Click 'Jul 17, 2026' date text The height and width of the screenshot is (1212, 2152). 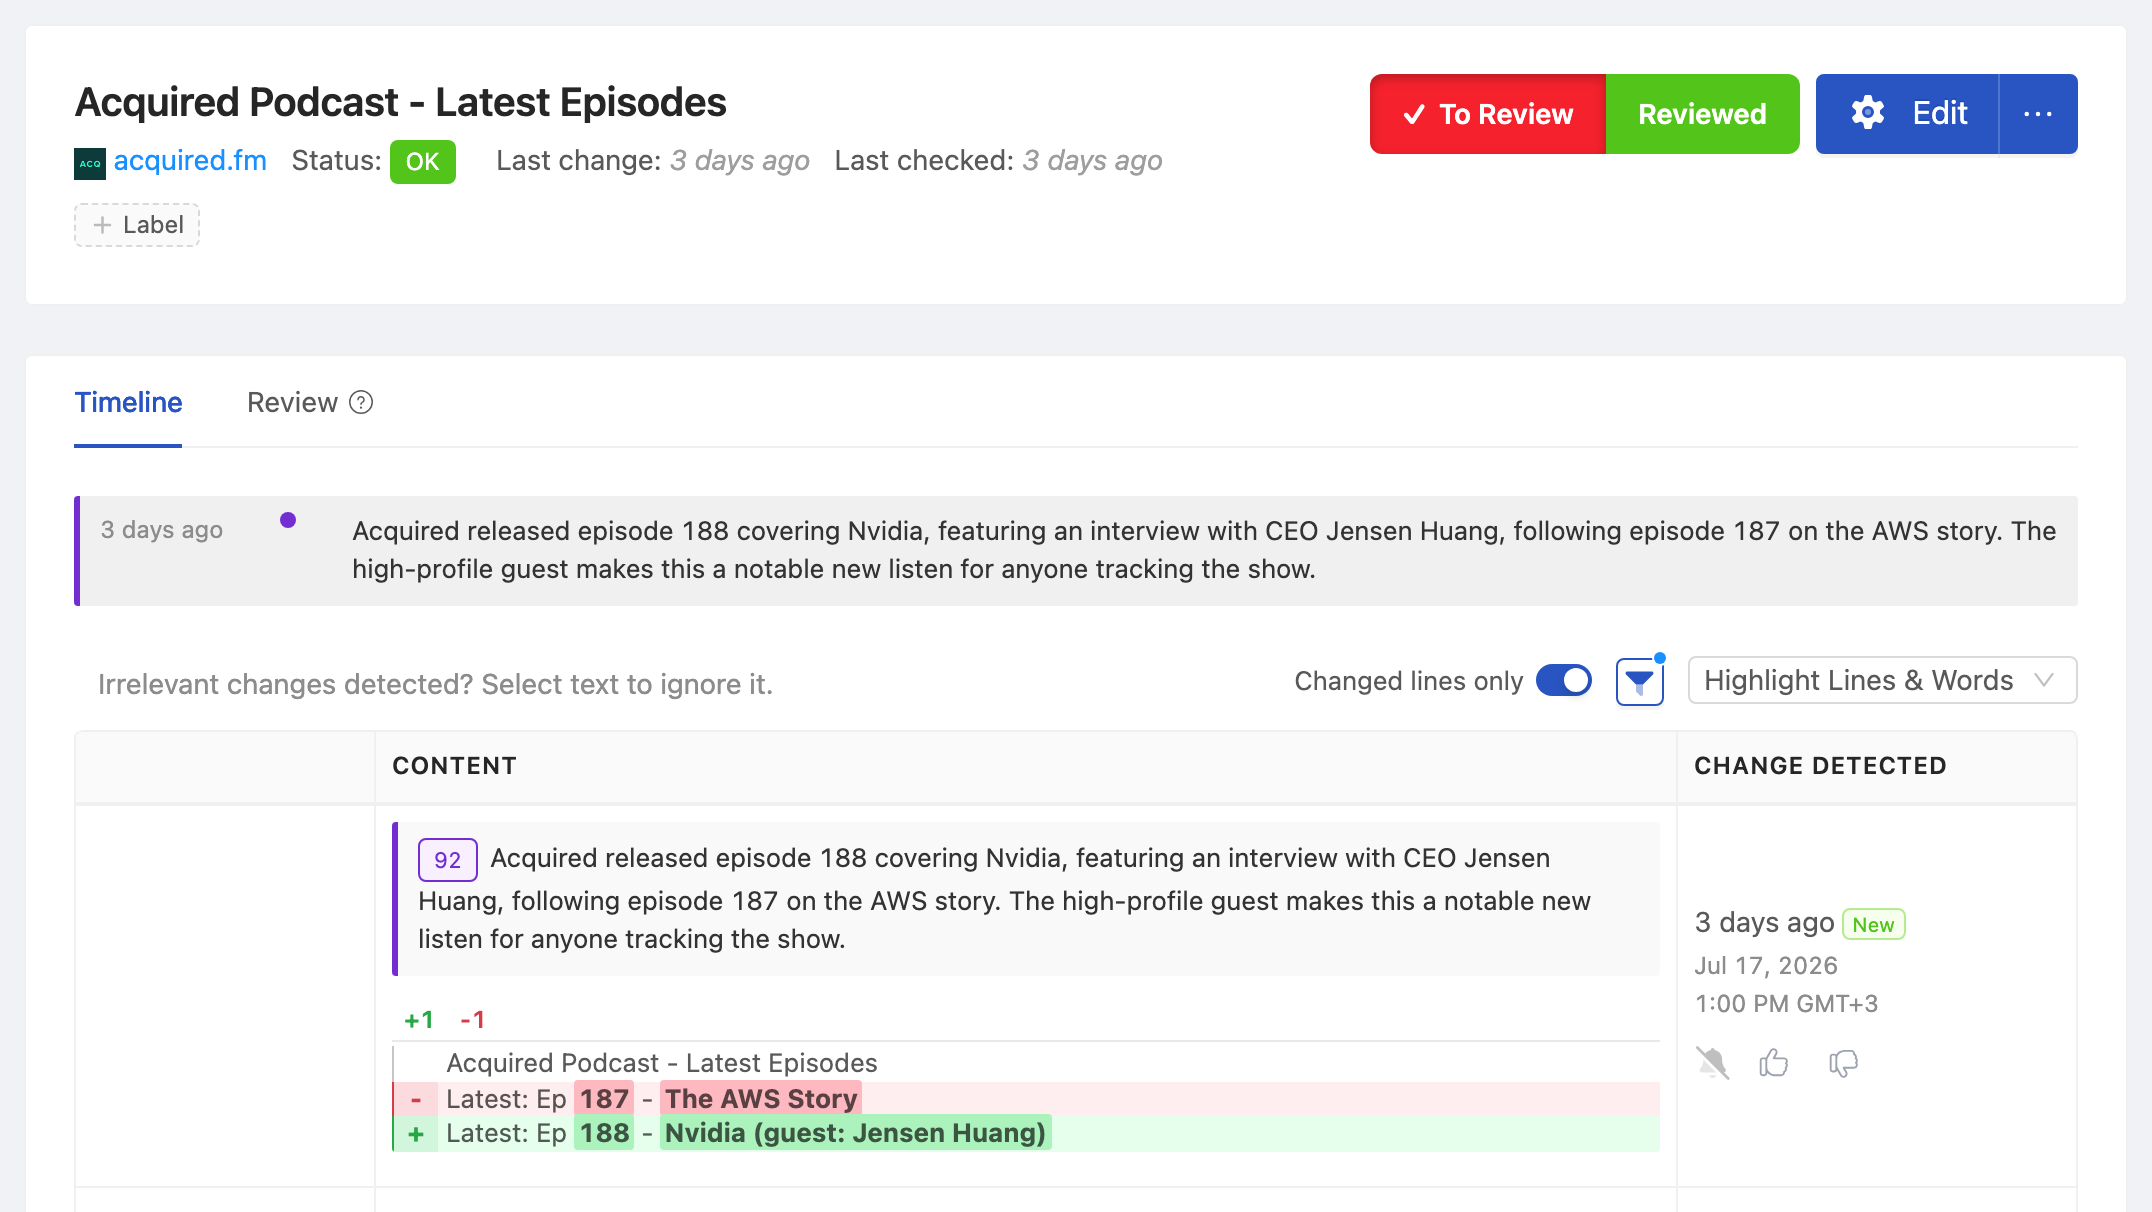pyautogui.click(x=1766, y=966)
